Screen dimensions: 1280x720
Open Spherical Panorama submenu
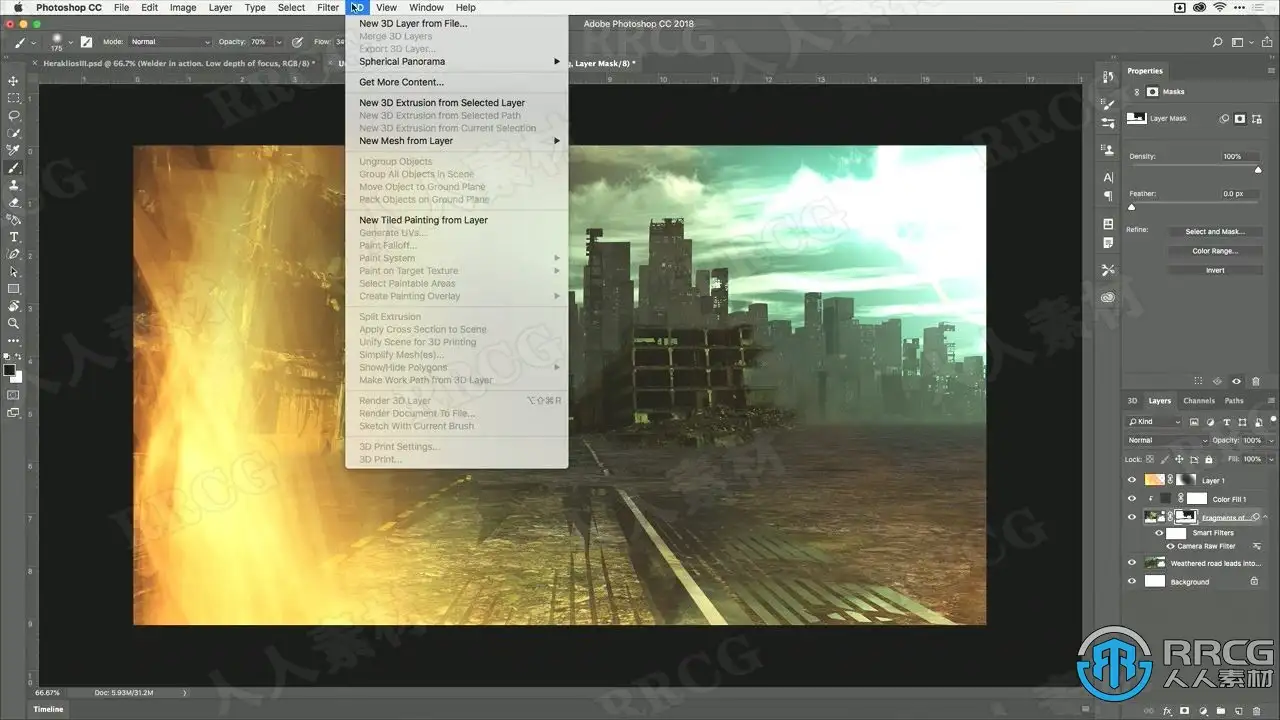click(x=457, y=61)
